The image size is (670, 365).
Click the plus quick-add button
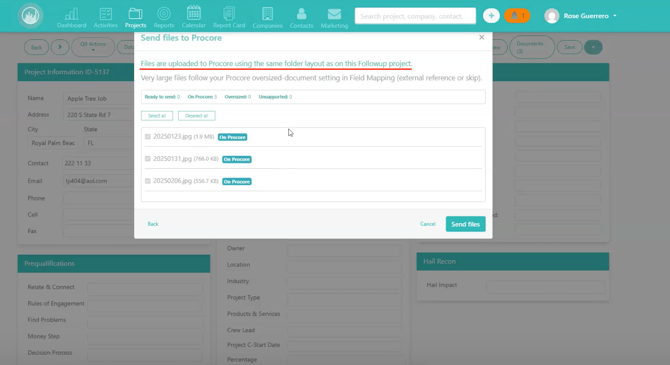(491, 16)
